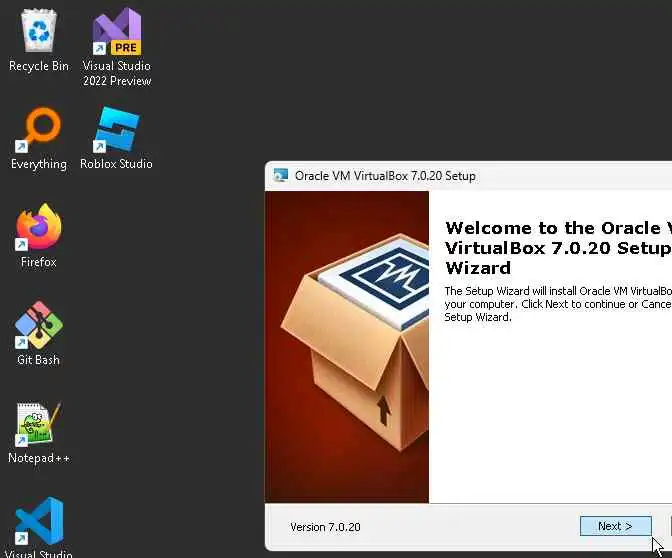Click Next in VirtualBox setup wizard

[x=615, y=526]
